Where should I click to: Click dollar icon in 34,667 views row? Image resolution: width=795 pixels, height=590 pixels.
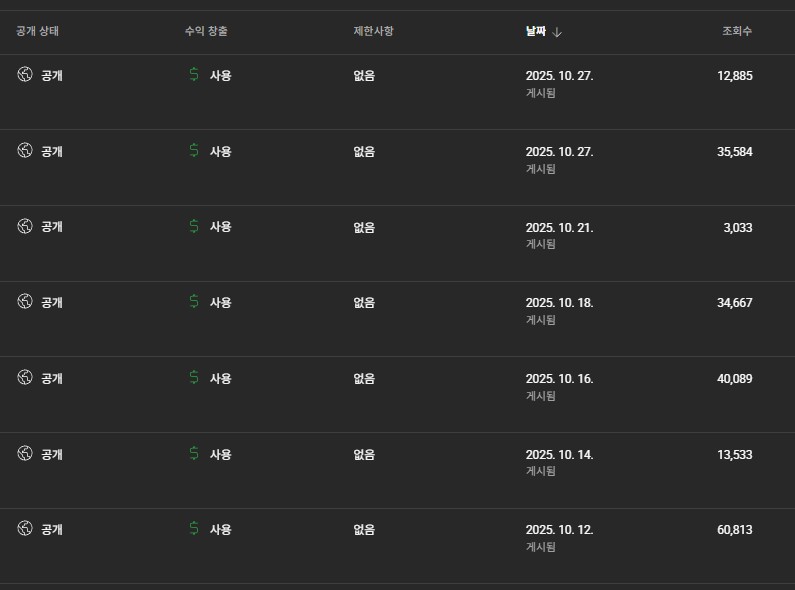tap(193, 302)
